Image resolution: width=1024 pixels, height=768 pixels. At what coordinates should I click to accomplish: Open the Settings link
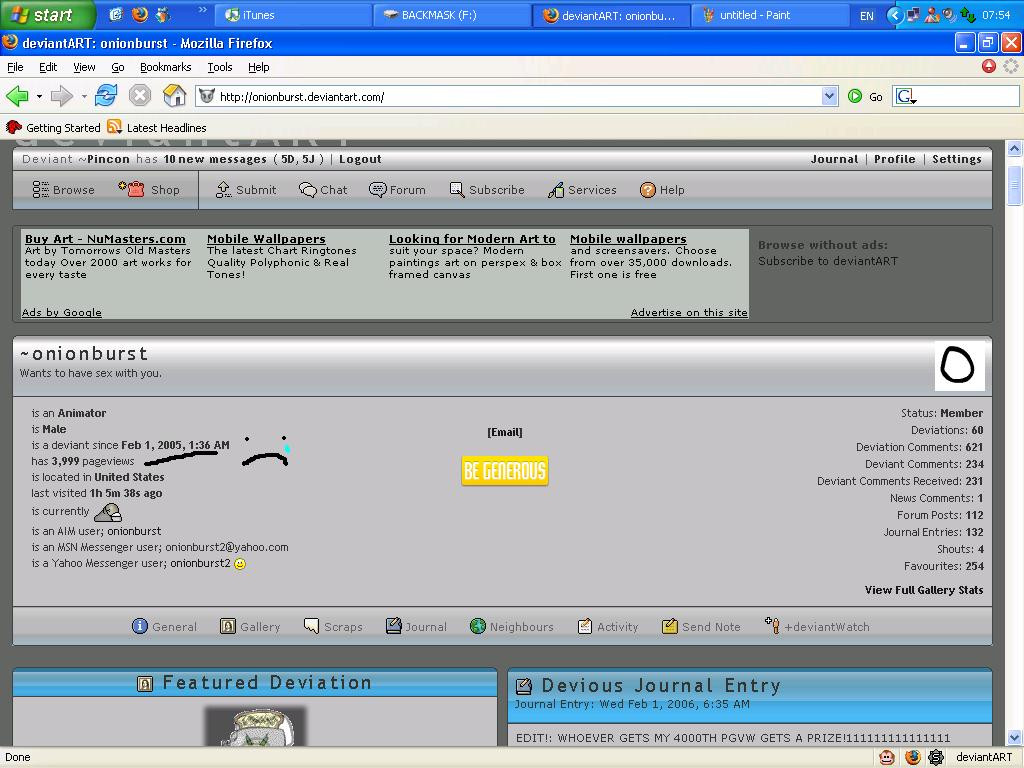(957, 159)
